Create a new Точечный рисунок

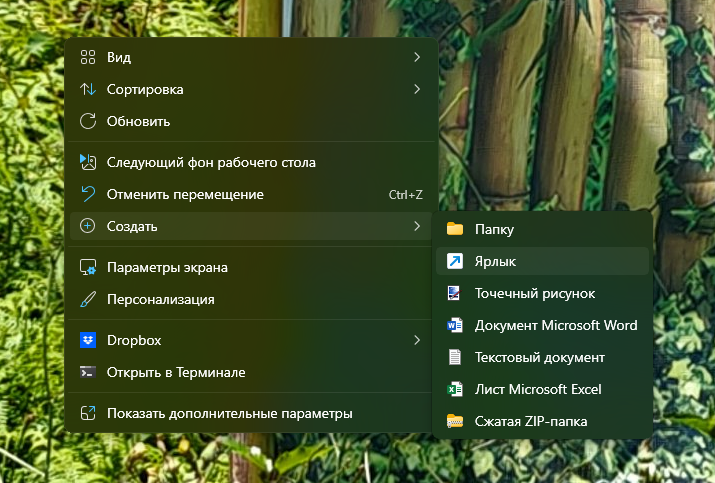tap(542, 293)
